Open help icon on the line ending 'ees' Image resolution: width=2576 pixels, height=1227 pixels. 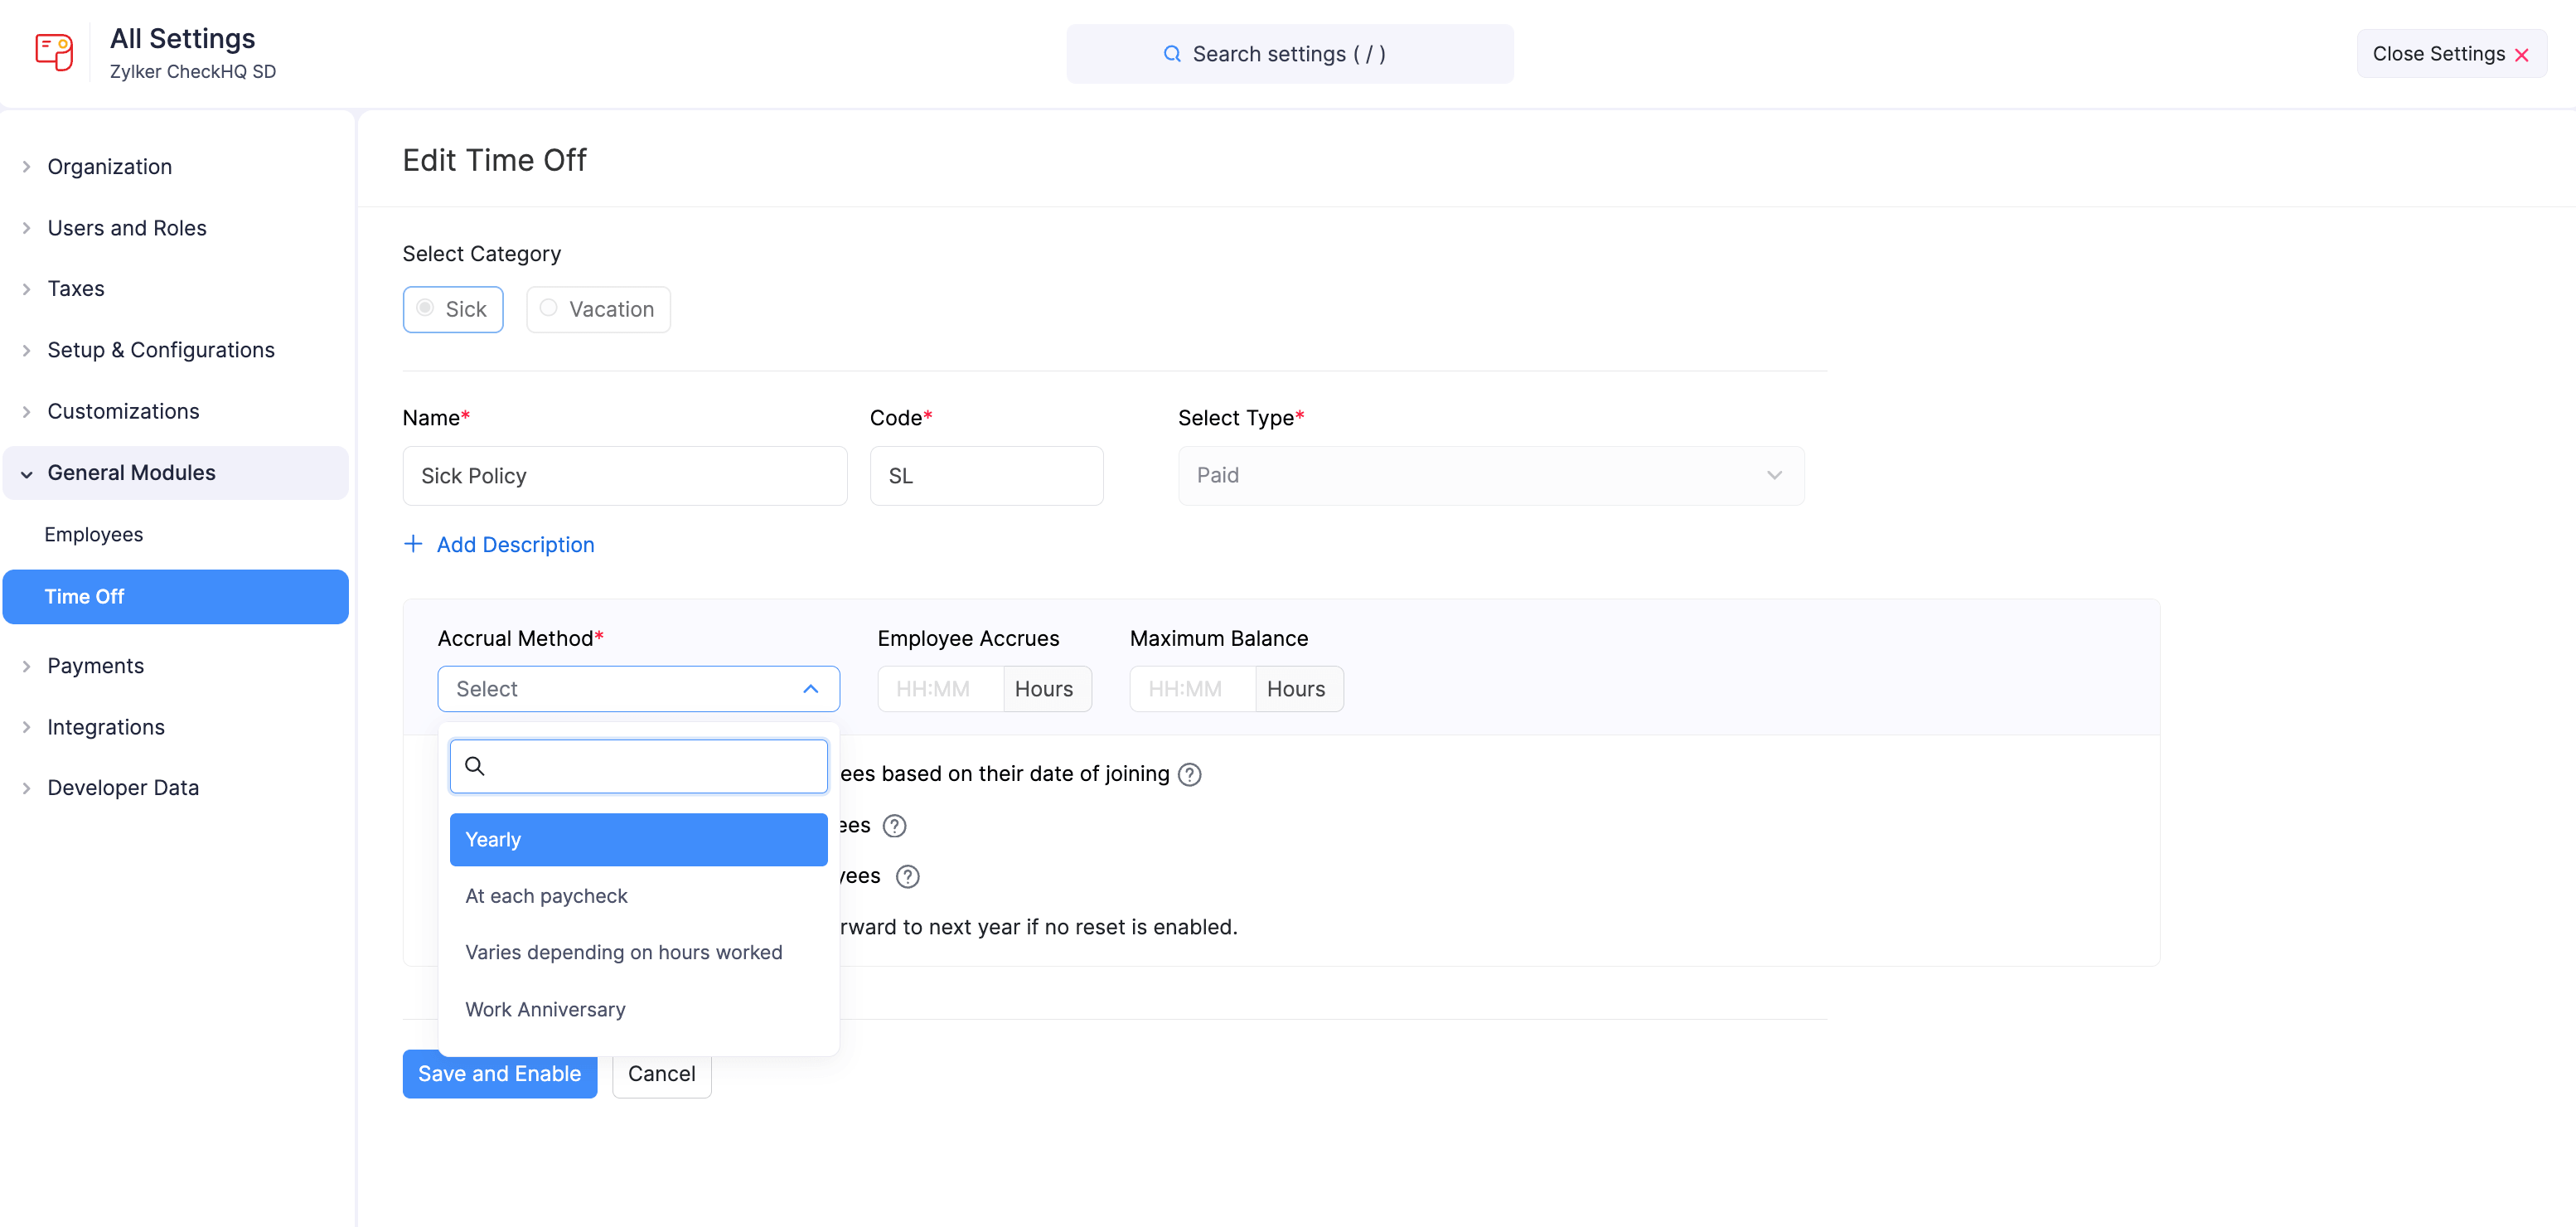tap(895, 826)
